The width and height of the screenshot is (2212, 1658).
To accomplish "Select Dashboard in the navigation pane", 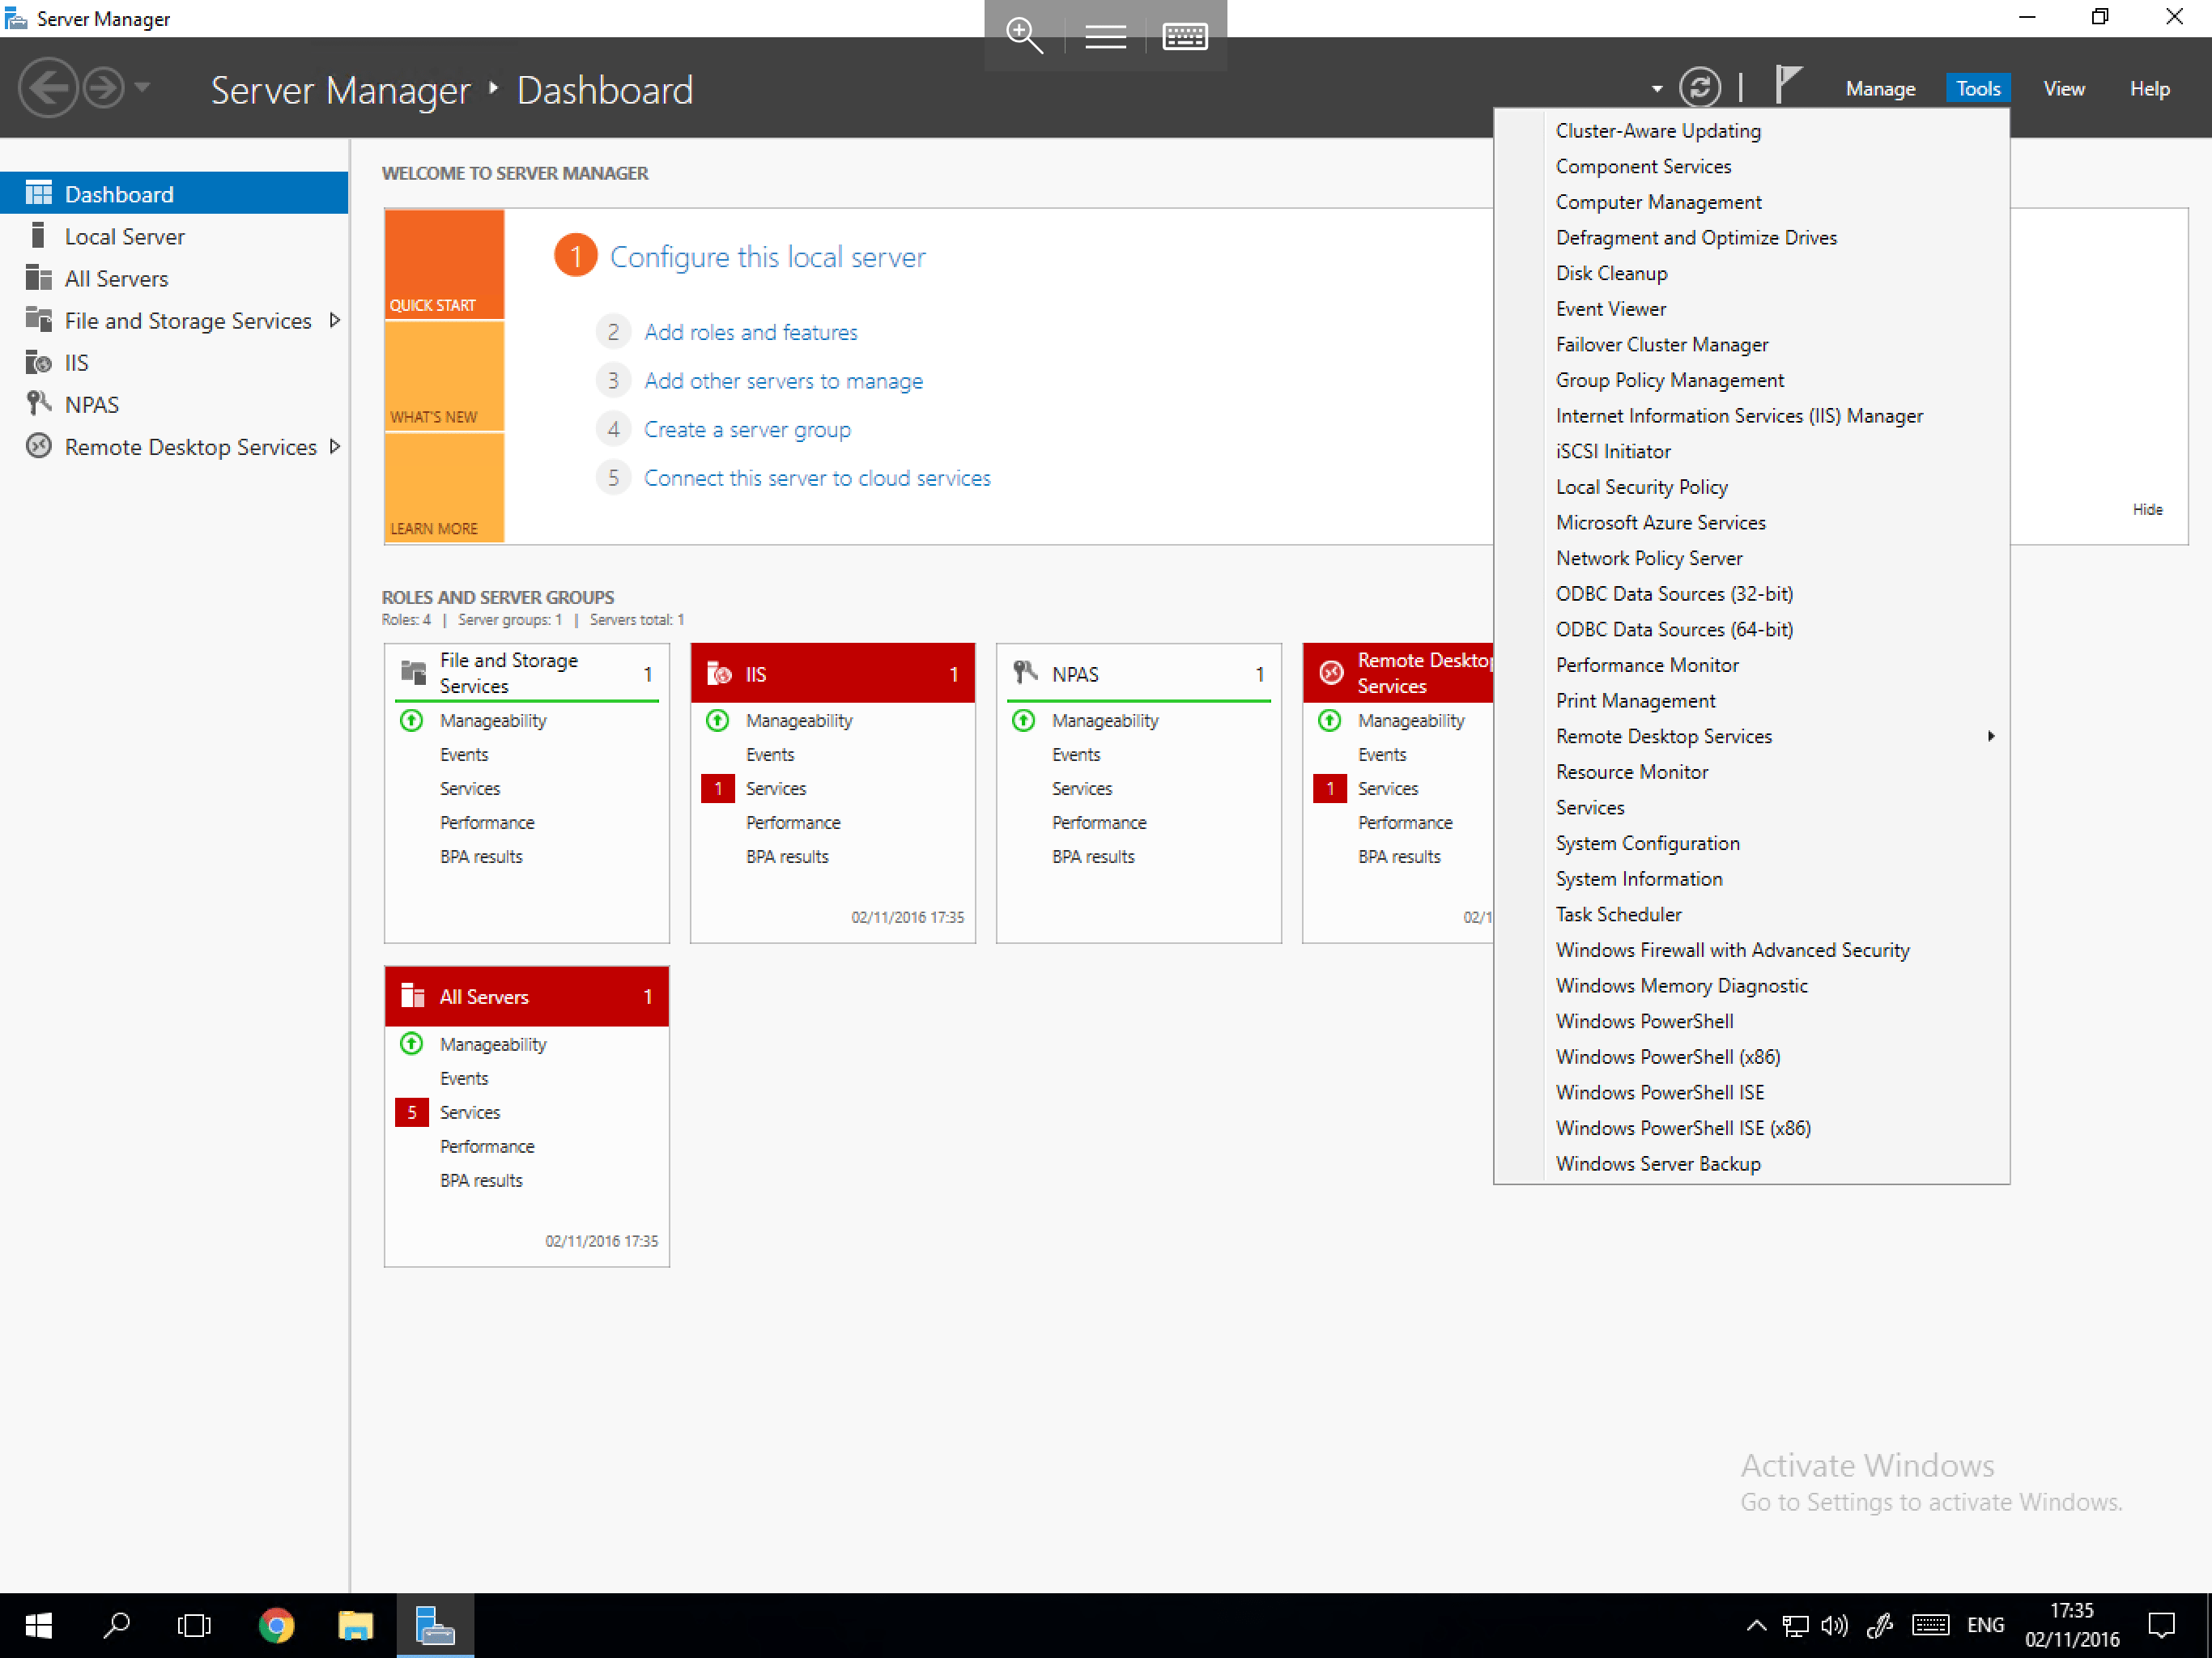I will tap(118, 193).
